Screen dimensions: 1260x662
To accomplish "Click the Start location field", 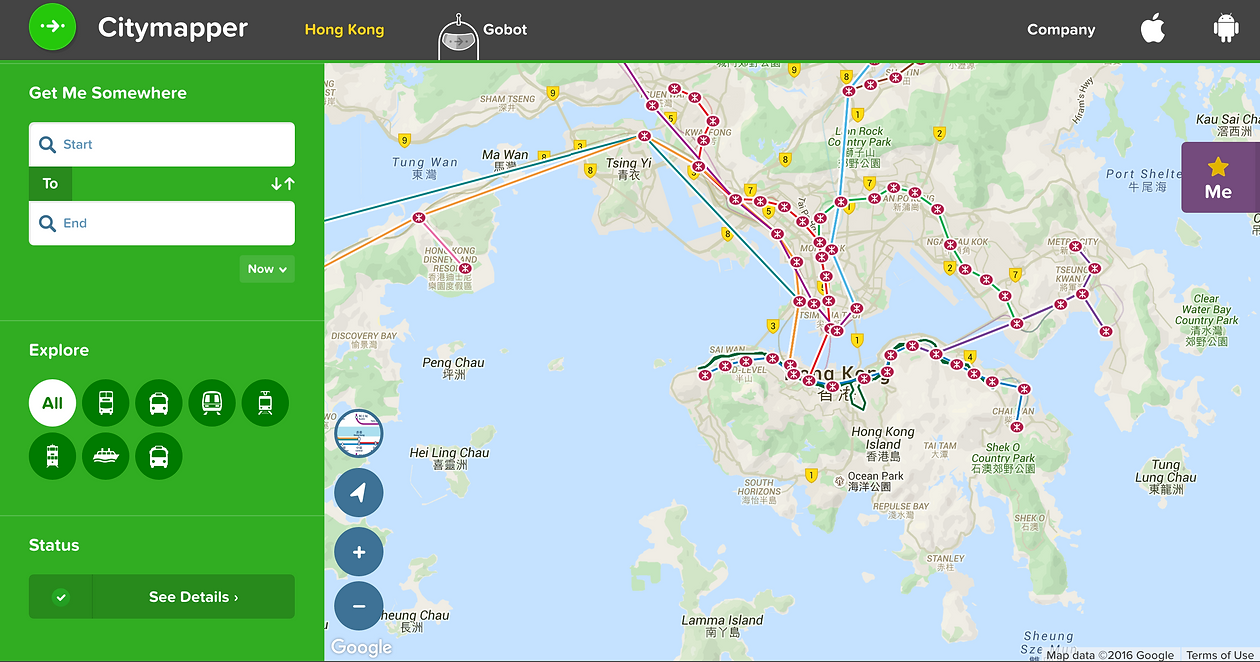I will point(162,144).
